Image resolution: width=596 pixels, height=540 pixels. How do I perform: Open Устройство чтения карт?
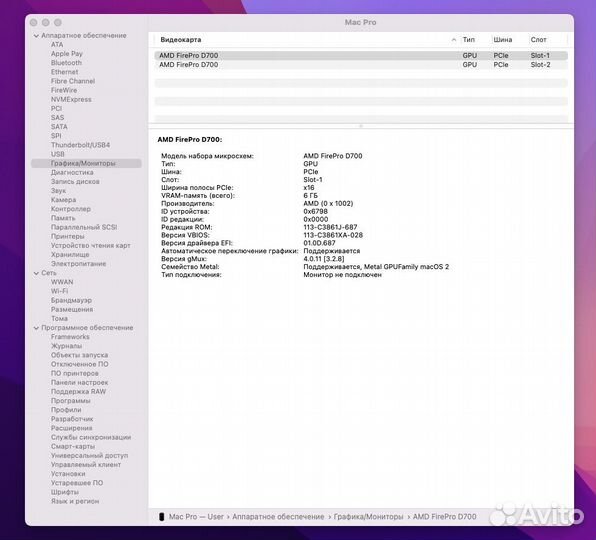(x=90, y=245)
